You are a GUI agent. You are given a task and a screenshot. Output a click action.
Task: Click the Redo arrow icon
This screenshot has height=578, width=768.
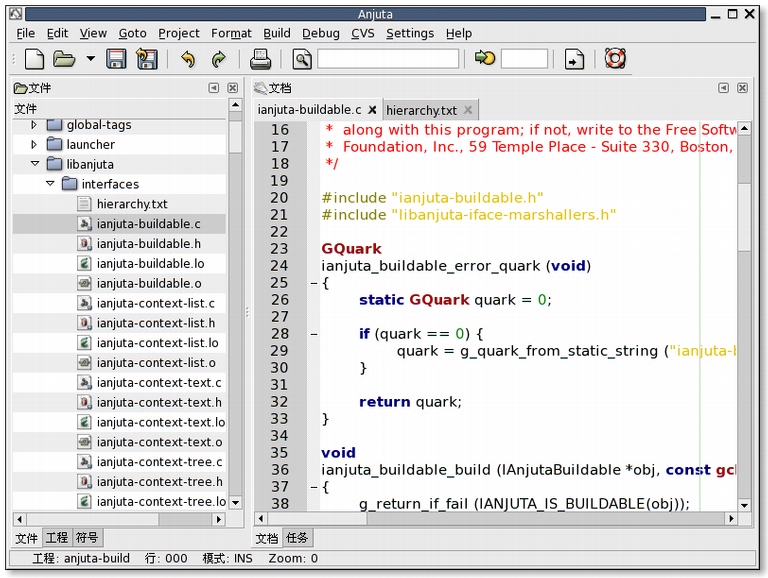(218, 59)
